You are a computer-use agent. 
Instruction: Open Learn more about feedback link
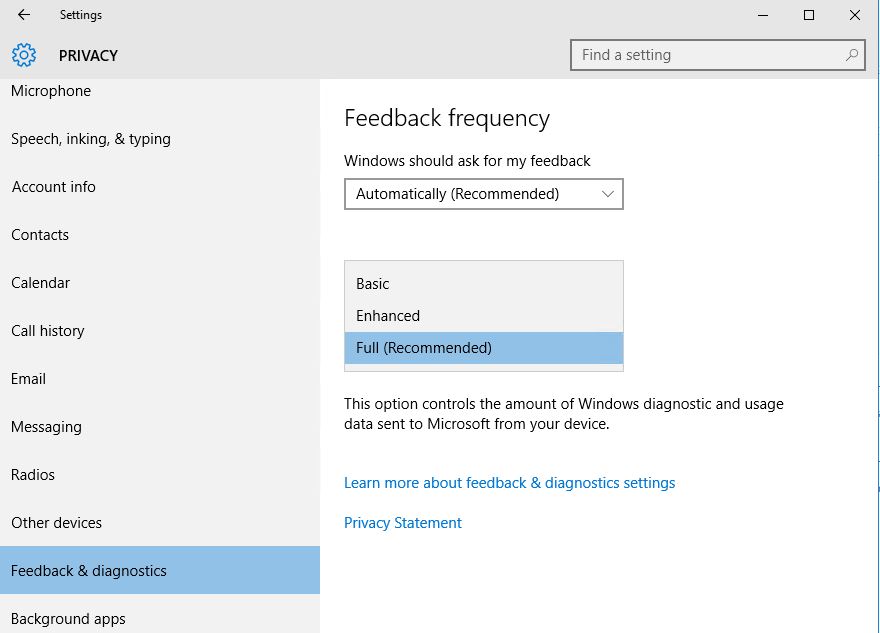tap(509, 483)
